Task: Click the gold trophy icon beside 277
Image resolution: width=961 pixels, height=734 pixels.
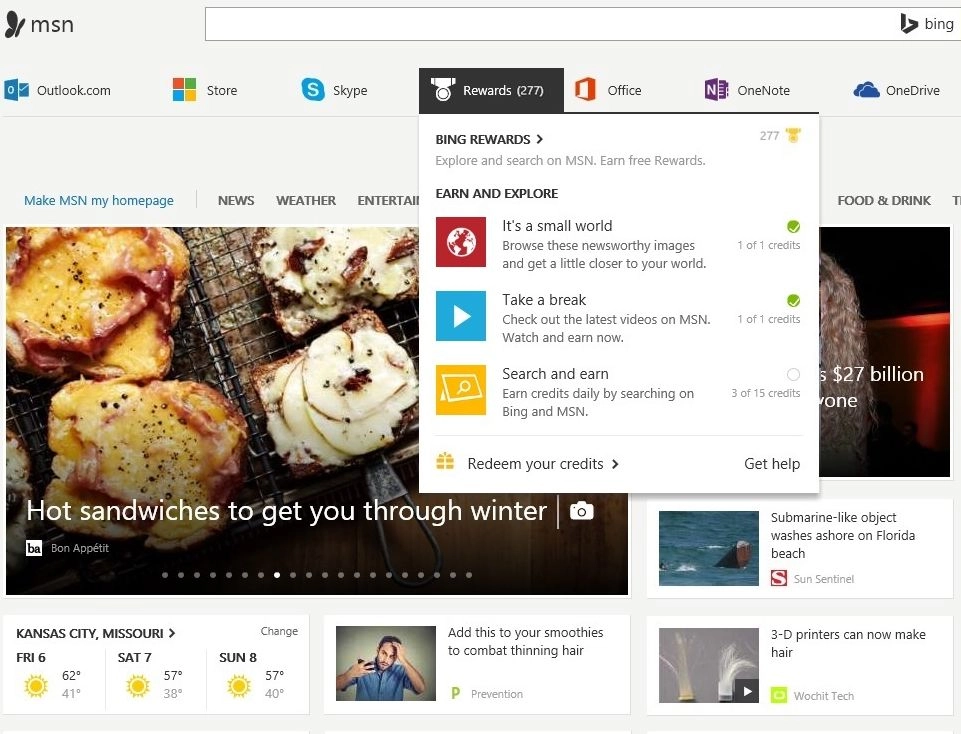Action: click(793, 135)
